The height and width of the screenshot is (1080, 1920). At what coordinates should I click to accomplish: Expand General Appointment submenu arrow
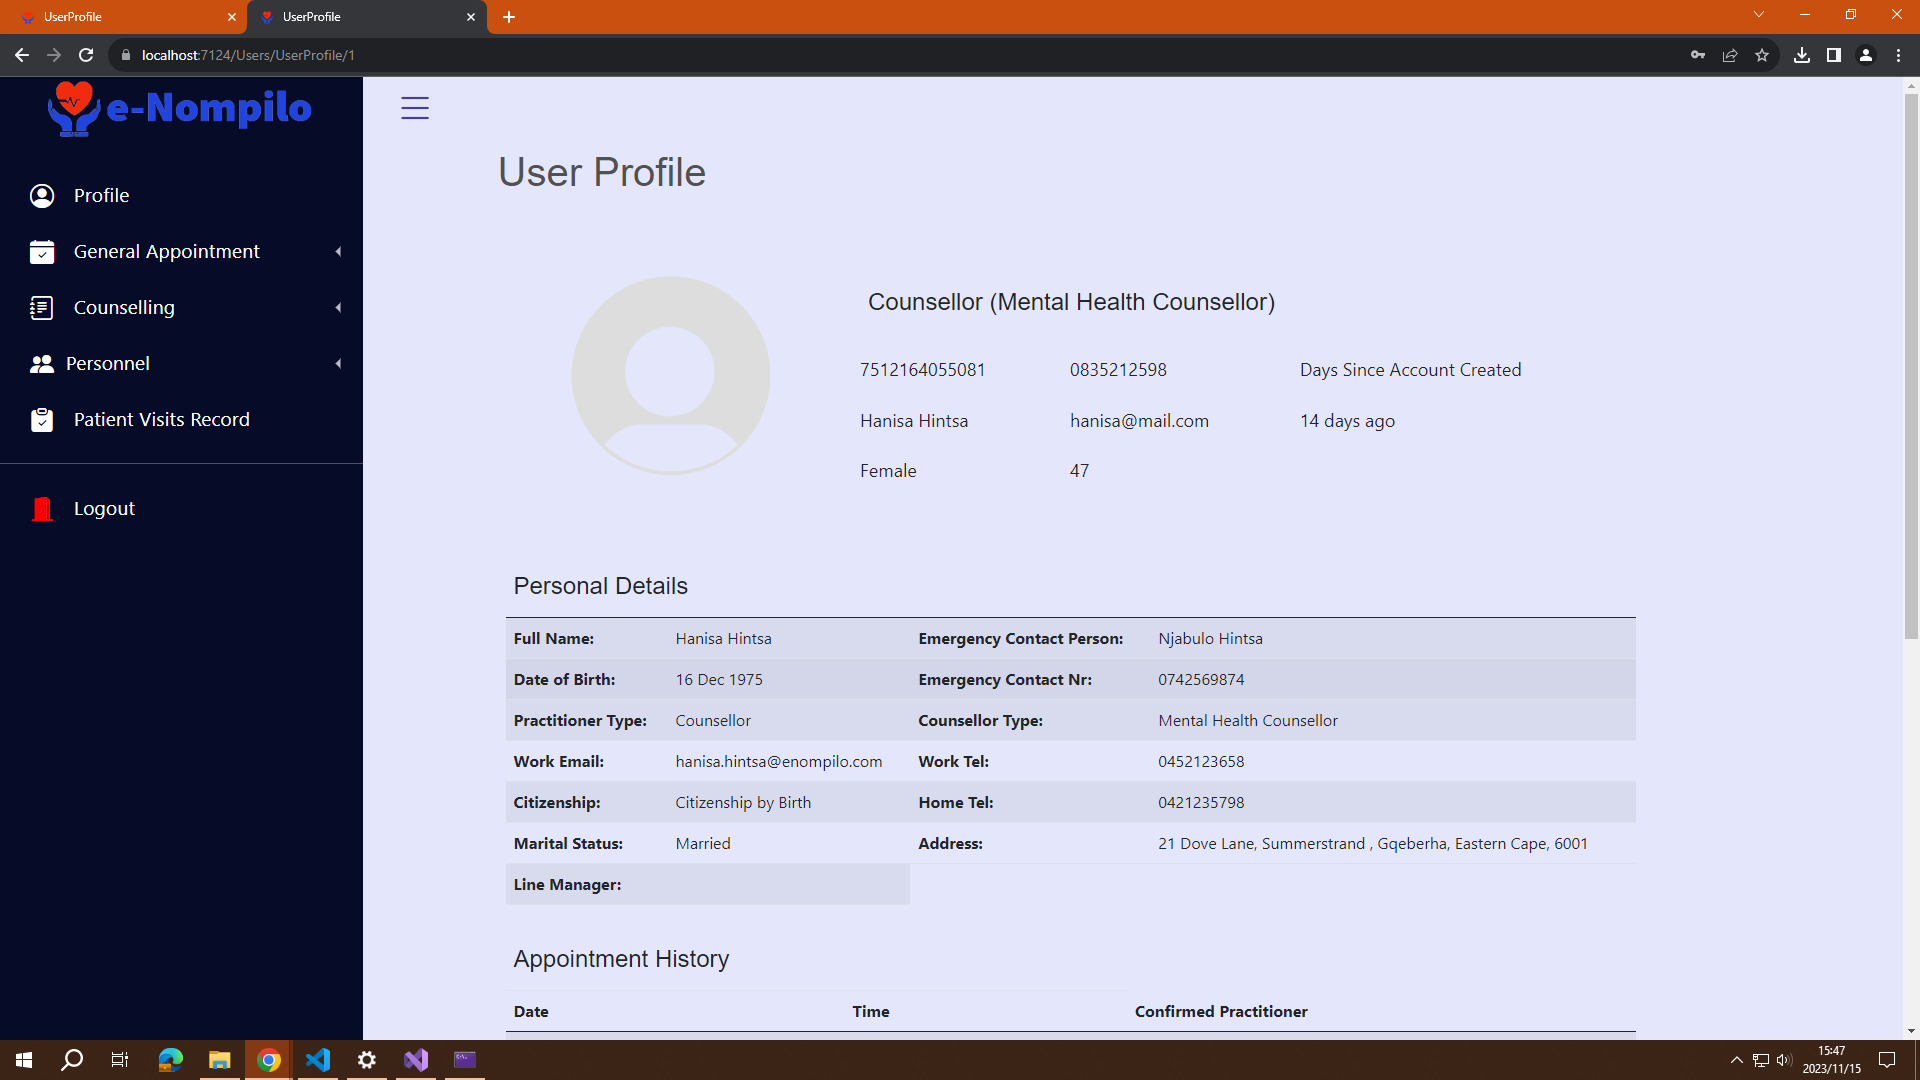[x=338, y=252]
